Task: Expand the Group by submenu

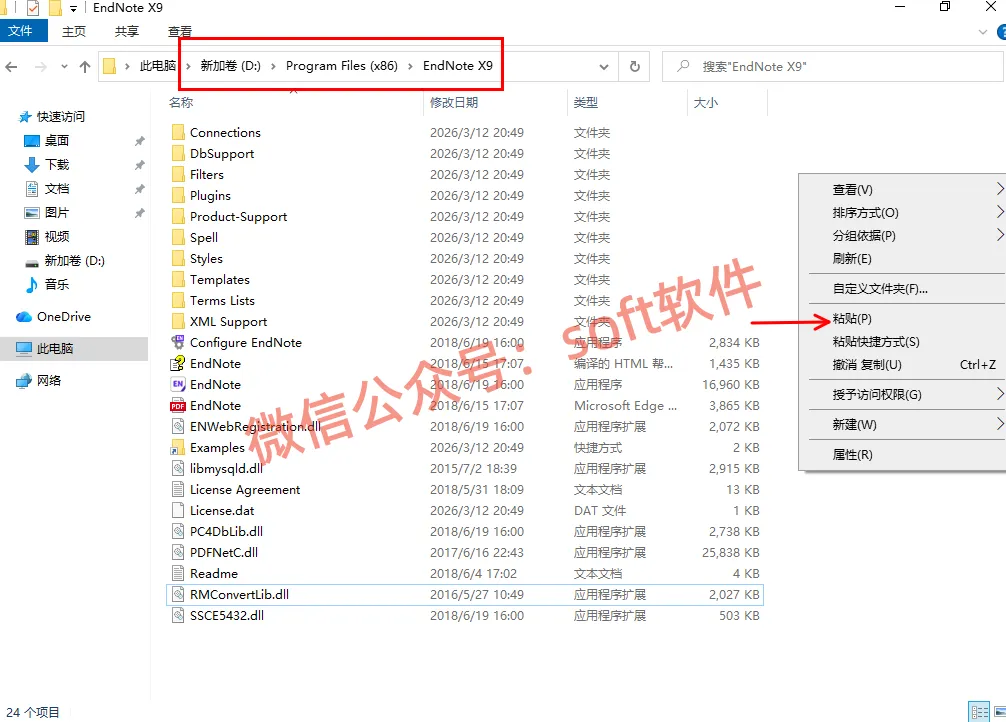Action: point(999,236)
